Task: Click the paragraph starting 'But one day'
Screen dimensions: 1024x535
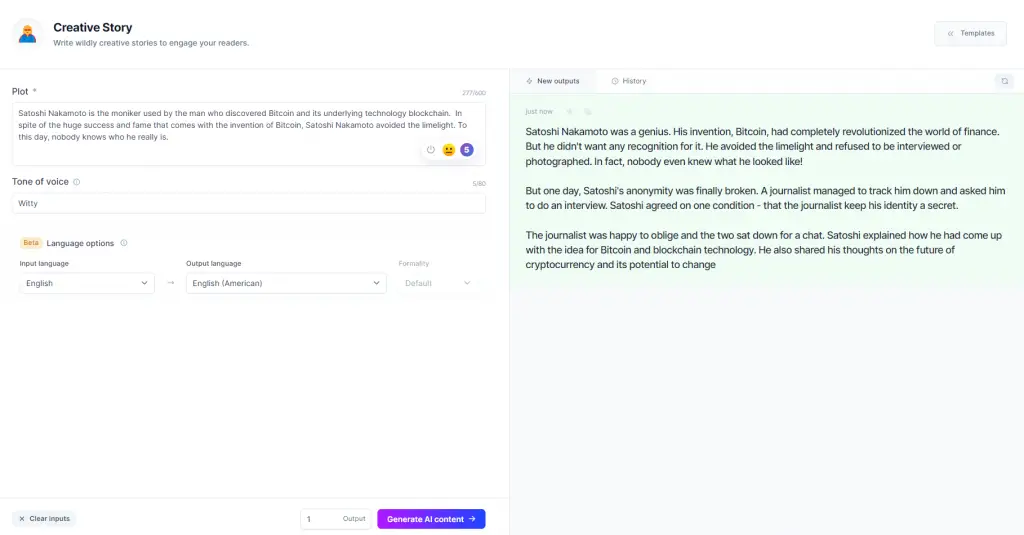Action: [x=765, y=198]
